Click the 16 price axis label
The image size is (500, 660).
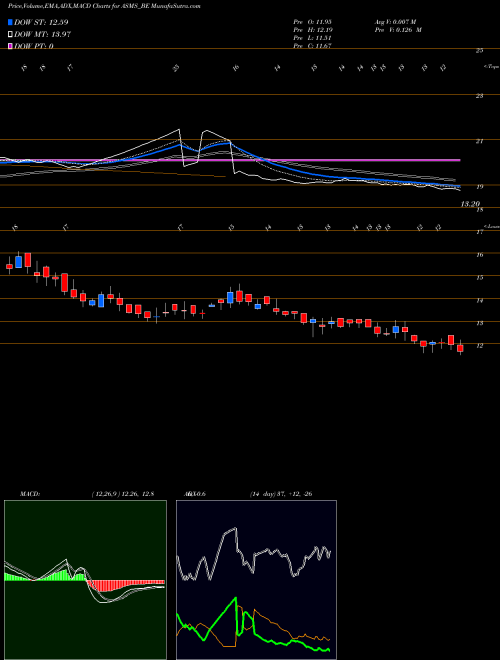pos(479,255)
